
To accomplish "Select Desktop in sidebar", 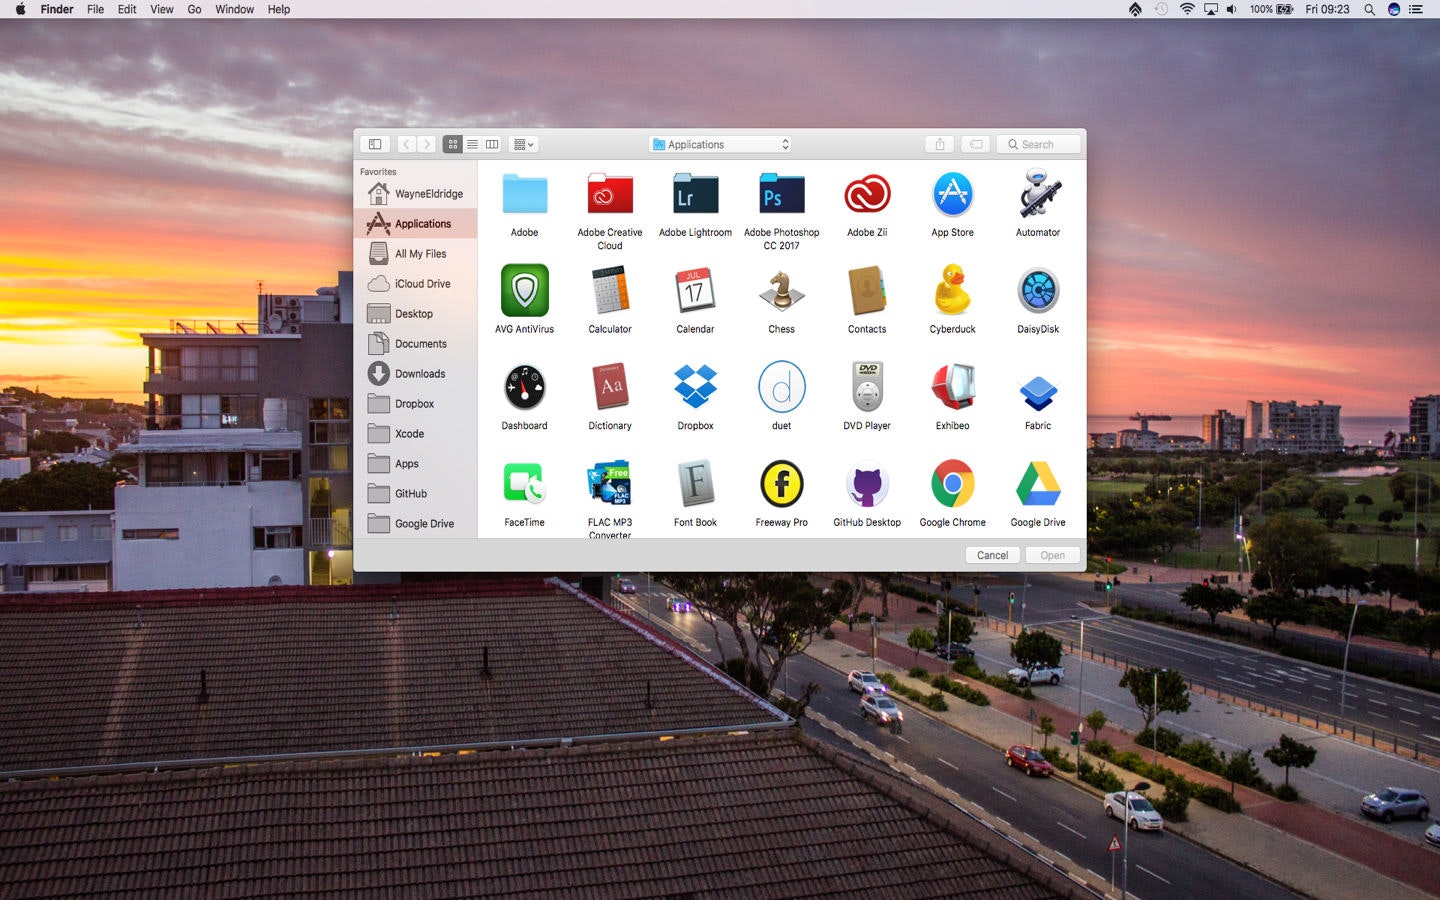I will pos(415,314).
